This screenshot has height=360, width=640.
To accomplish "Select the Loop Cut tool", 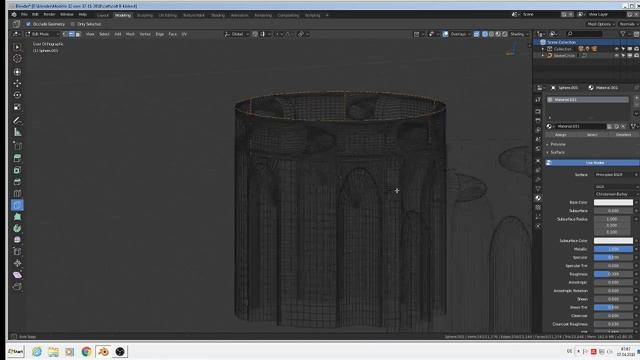I will click(17, 193).
